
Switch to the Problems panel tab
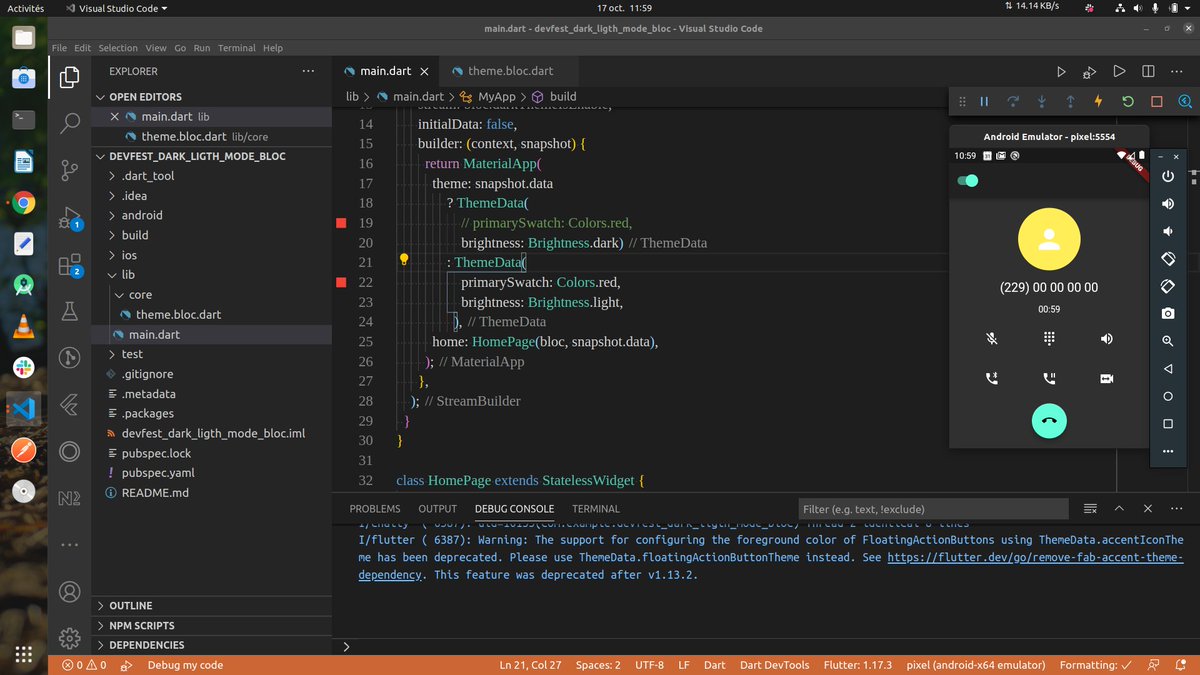[x=375, y=509]
